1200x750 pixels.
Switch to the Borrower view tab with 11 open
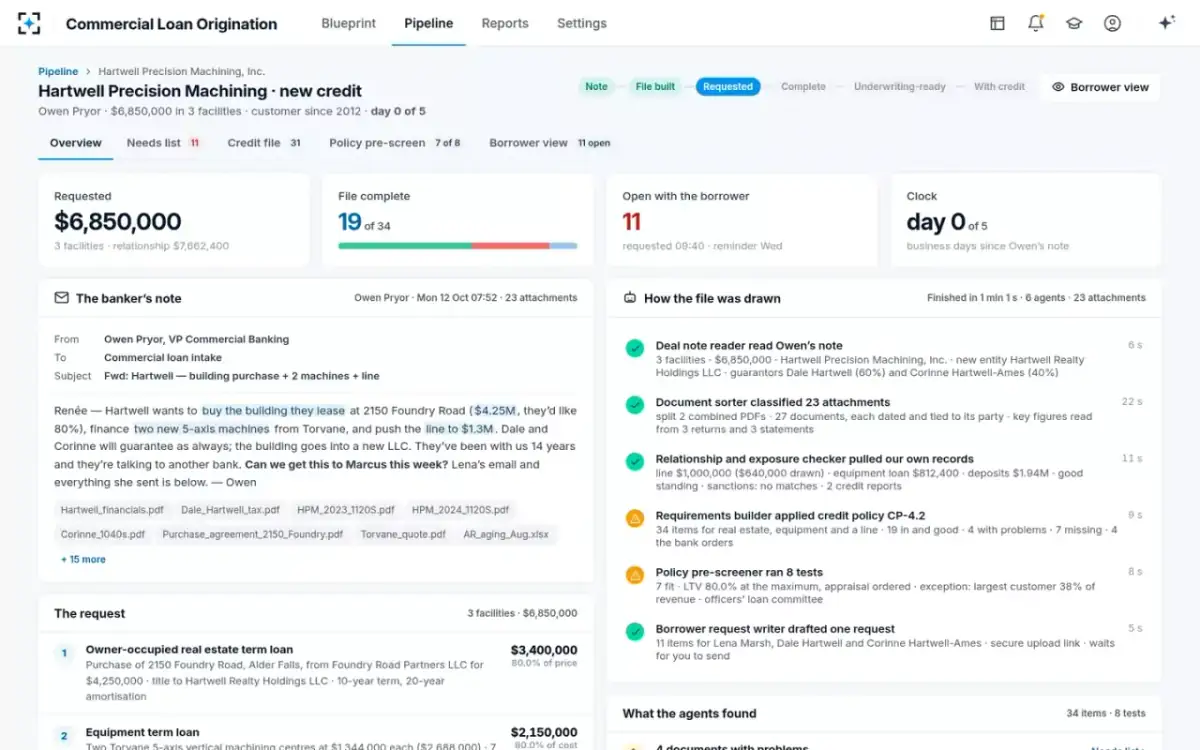coord(550,143)
